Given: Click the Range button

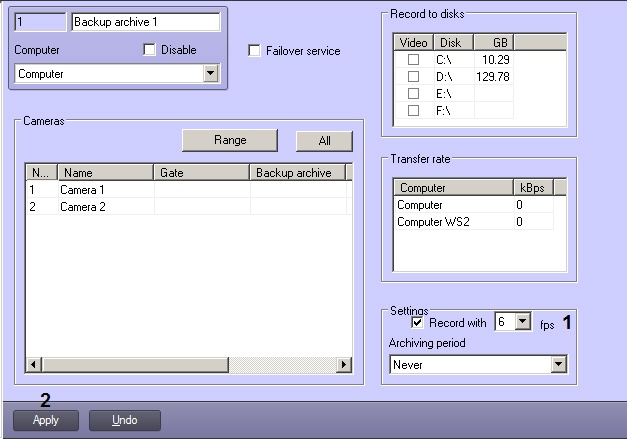Looking at the screenshot, I should pos(230,141).
